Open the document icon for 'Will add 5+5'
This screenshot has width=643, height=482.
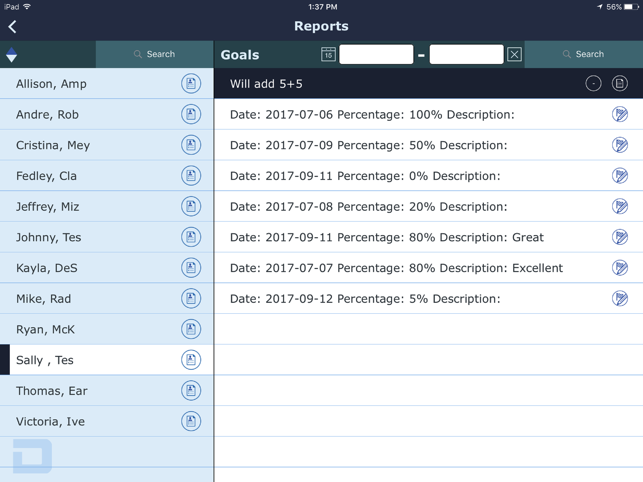620,84
